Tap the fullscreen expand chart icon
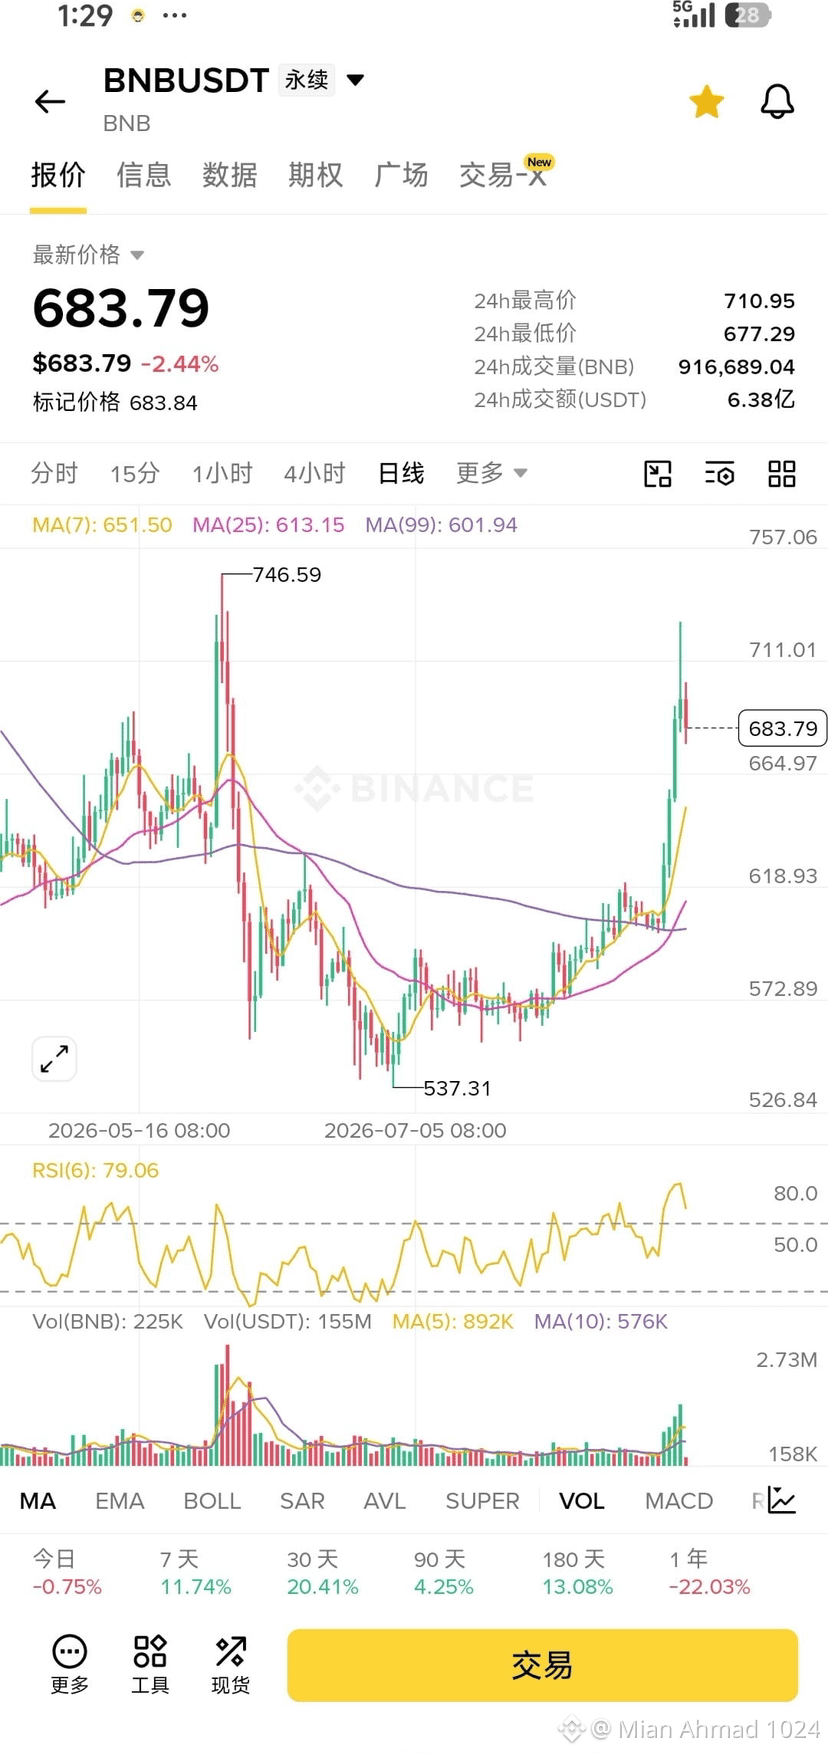This screenshot has height=1754, width=828. click(x=54, y=1058)
